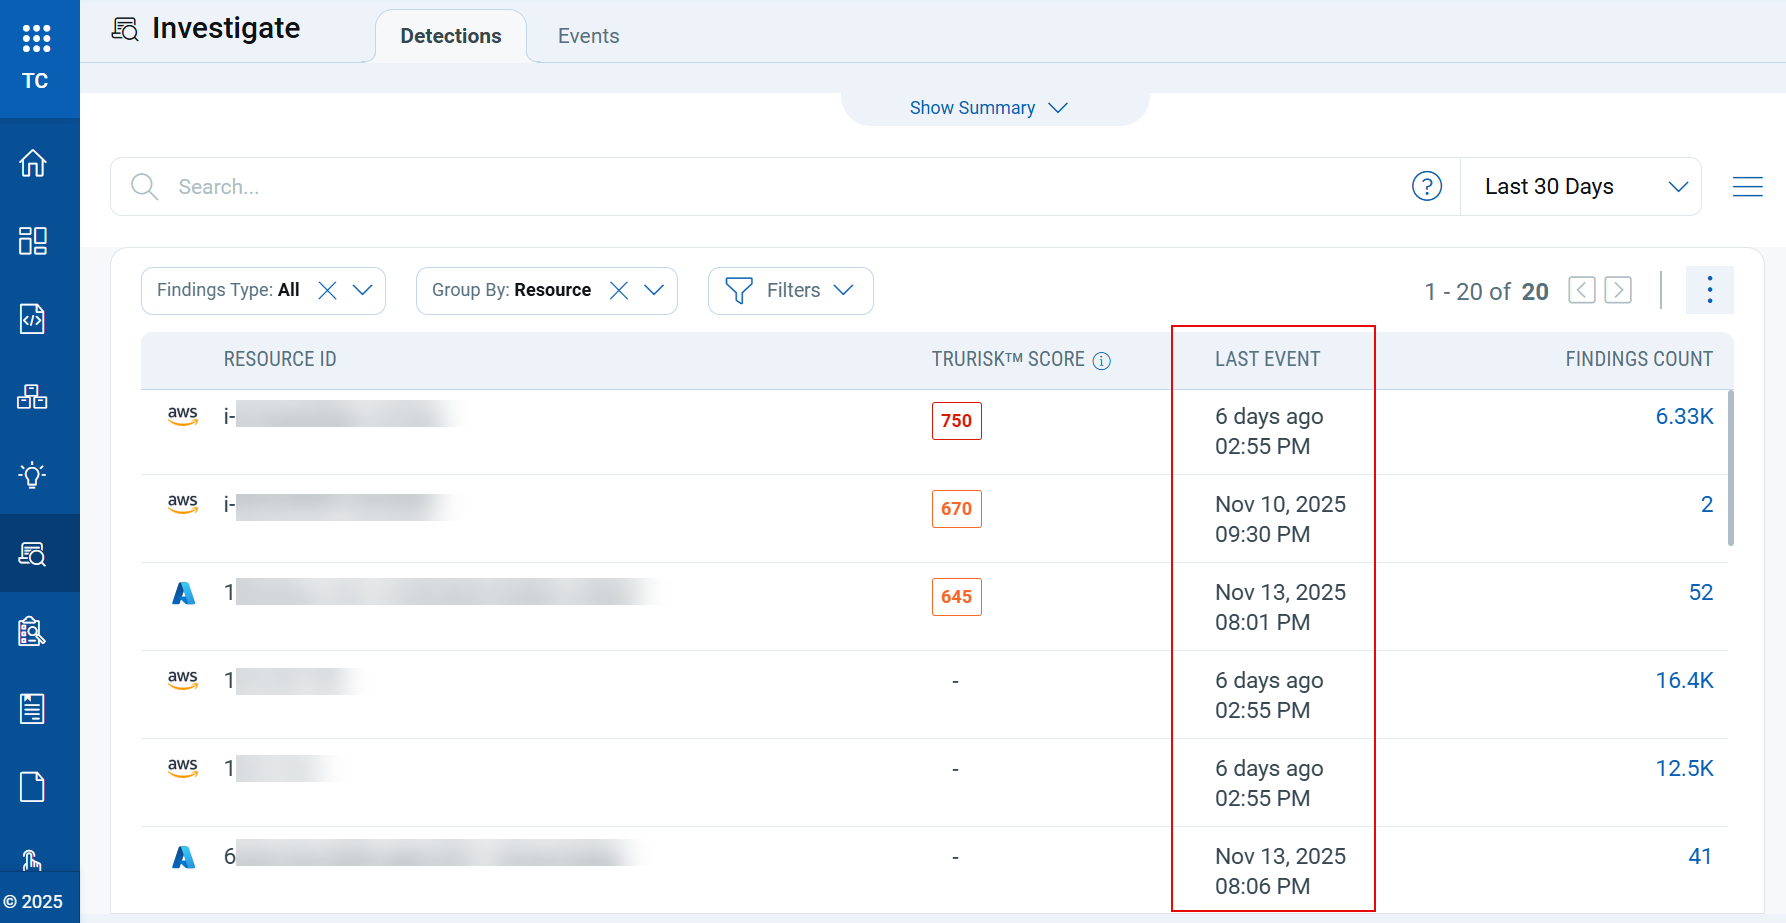Open the Dashboard sidebar icon
The image size is (1786, 923).
pos(33,240)
